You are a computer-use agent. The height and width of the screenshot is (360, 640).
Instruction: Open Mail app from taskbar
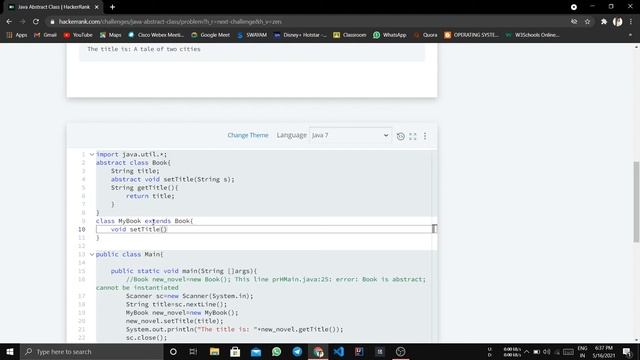(256, 351)
